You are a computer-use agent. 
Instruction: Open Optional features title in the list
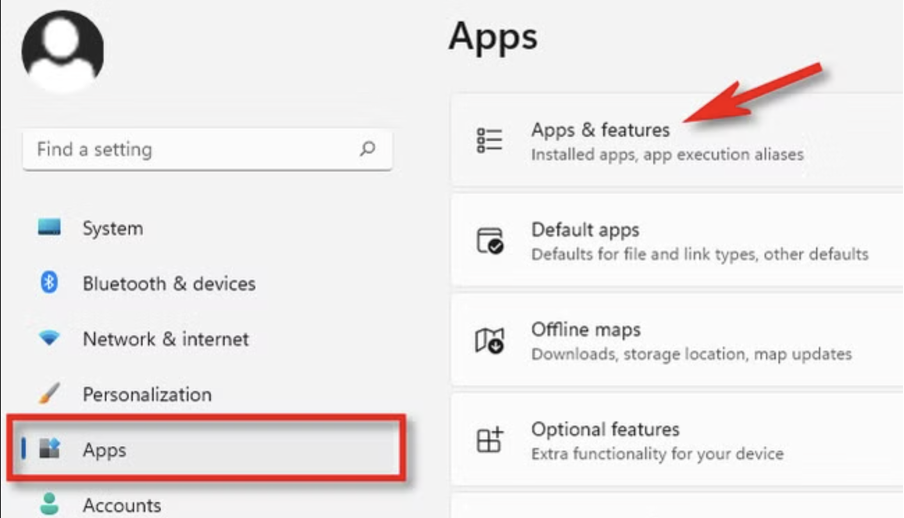(605, 430)
